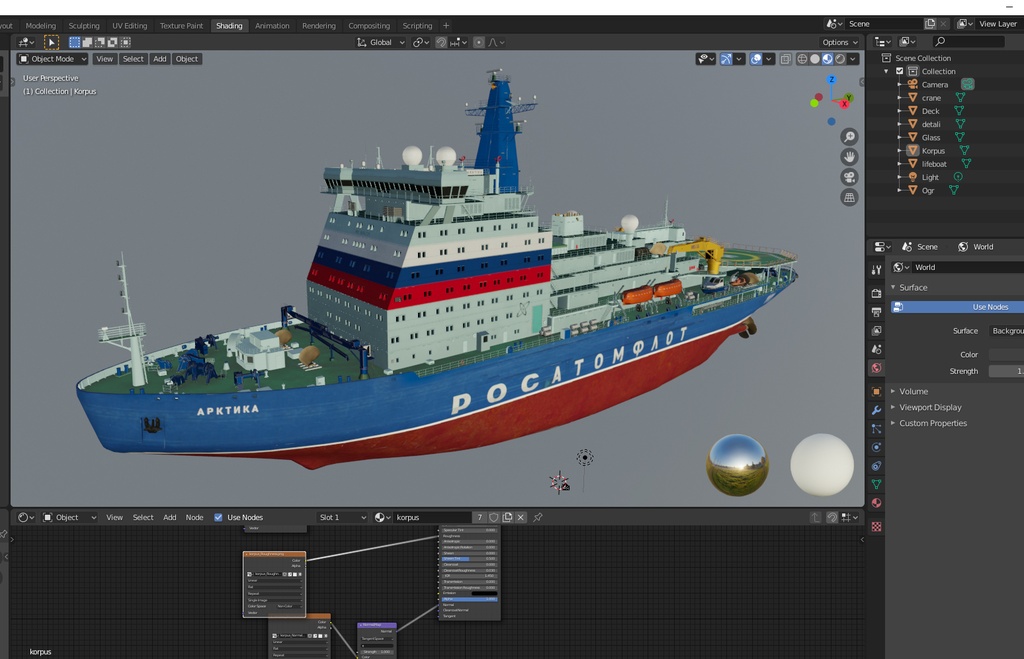Open the node editor Object type dropdown
1024x659 pixels.
click(x=70, y=517)
